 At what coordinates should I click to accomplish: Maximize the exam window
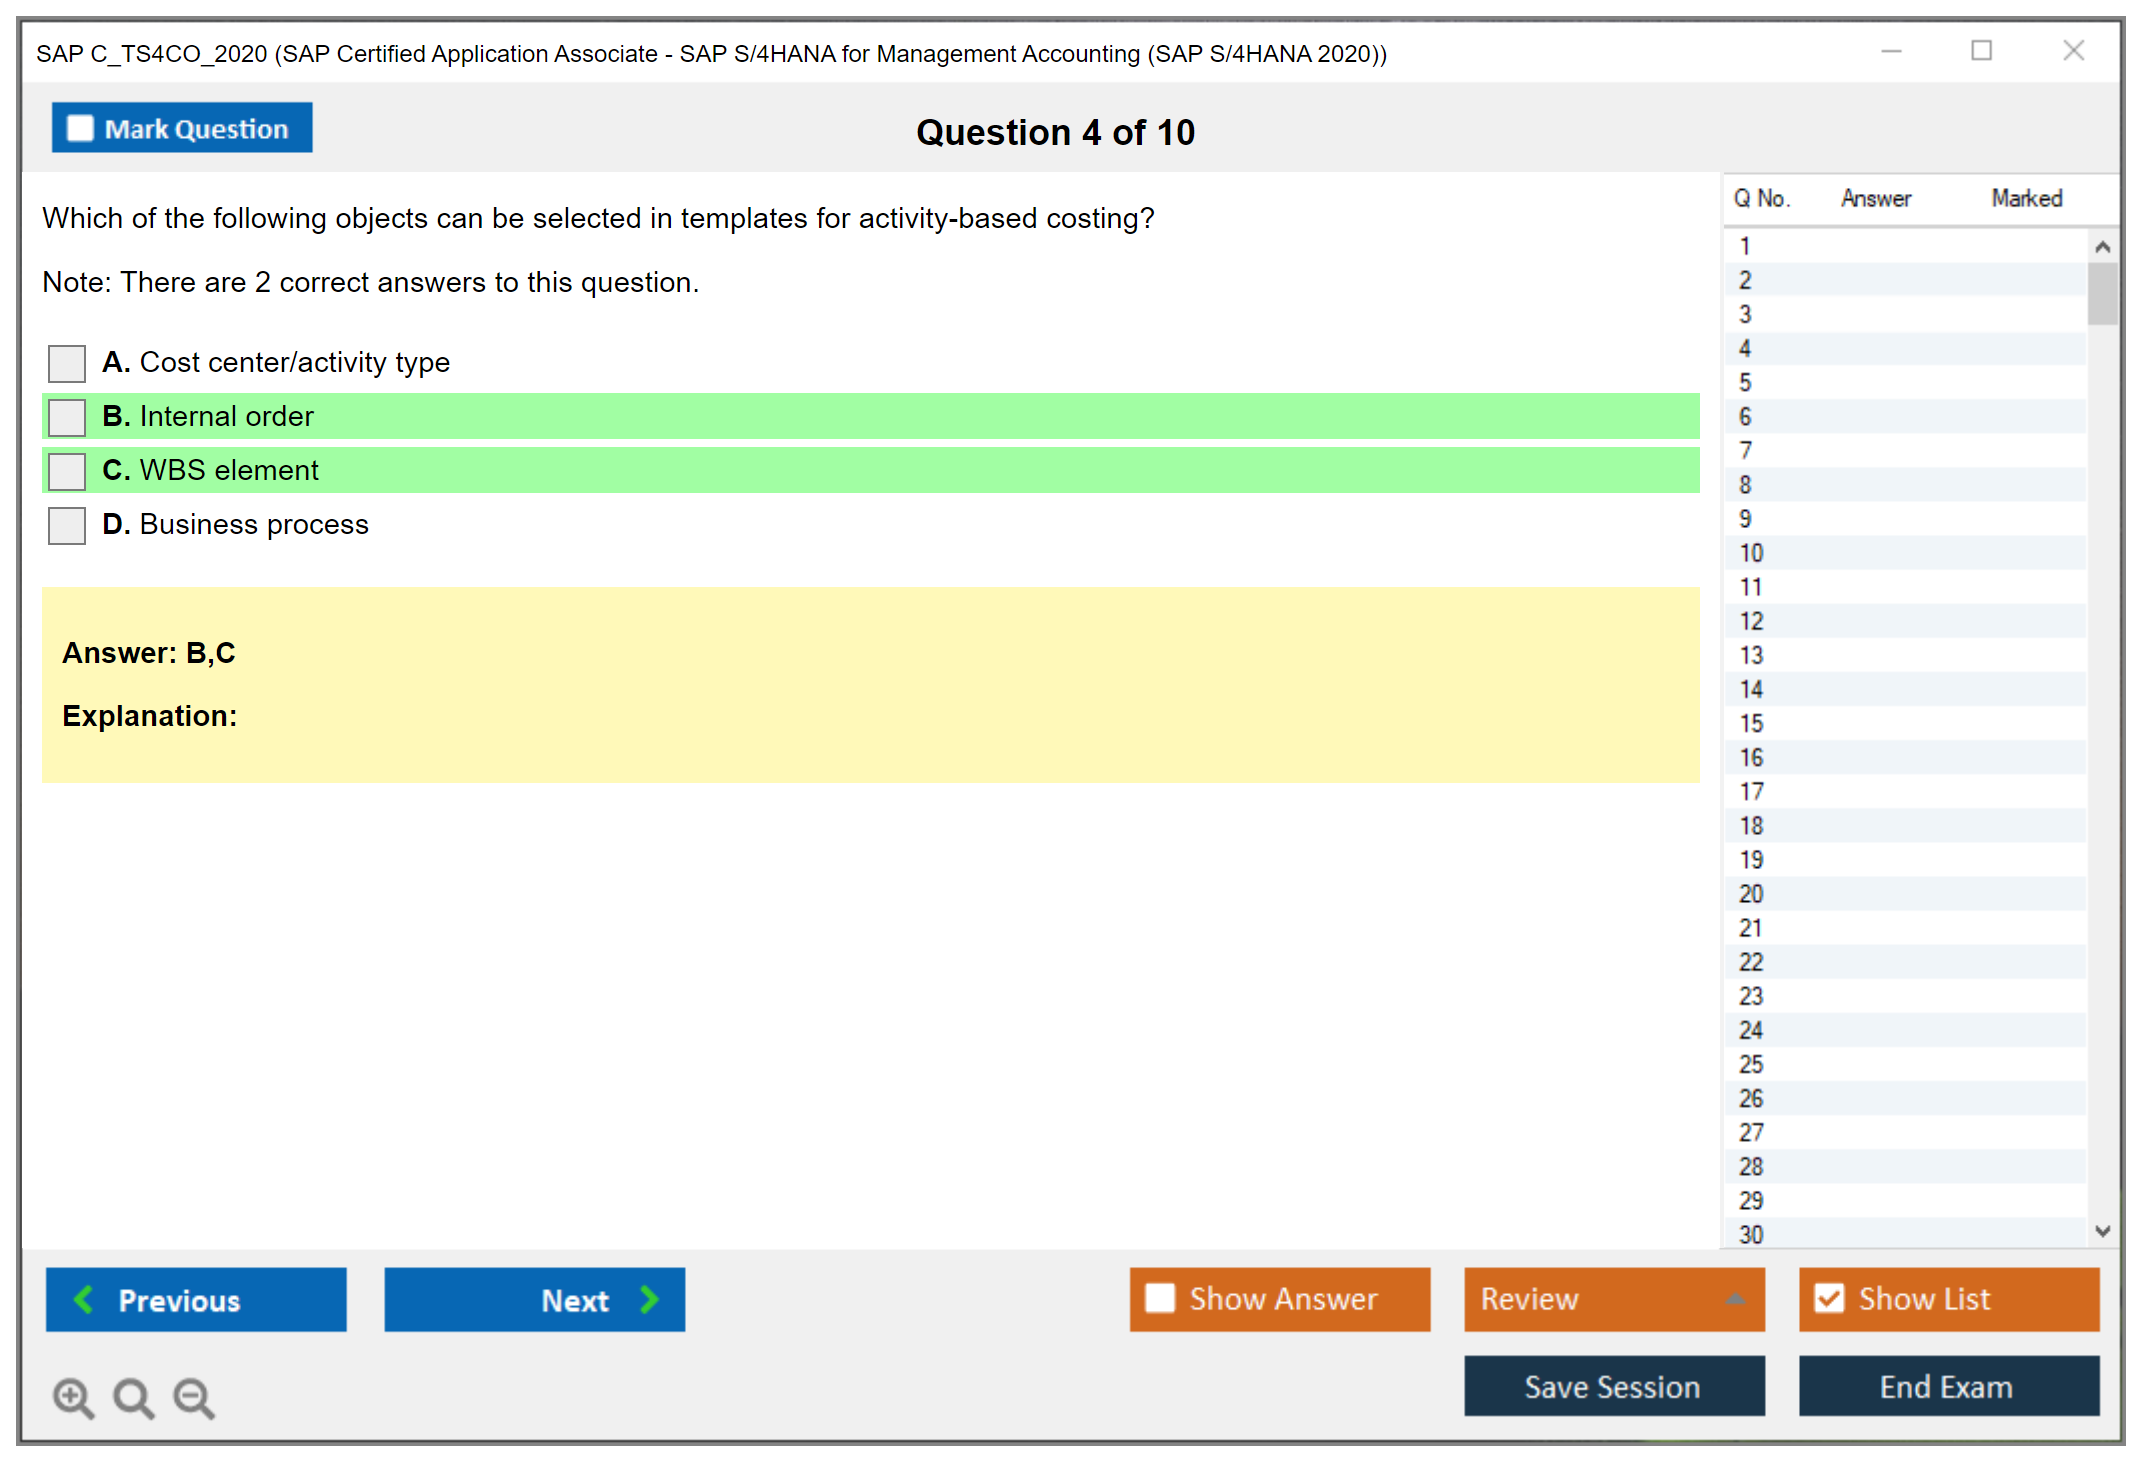pos(1981,51)
